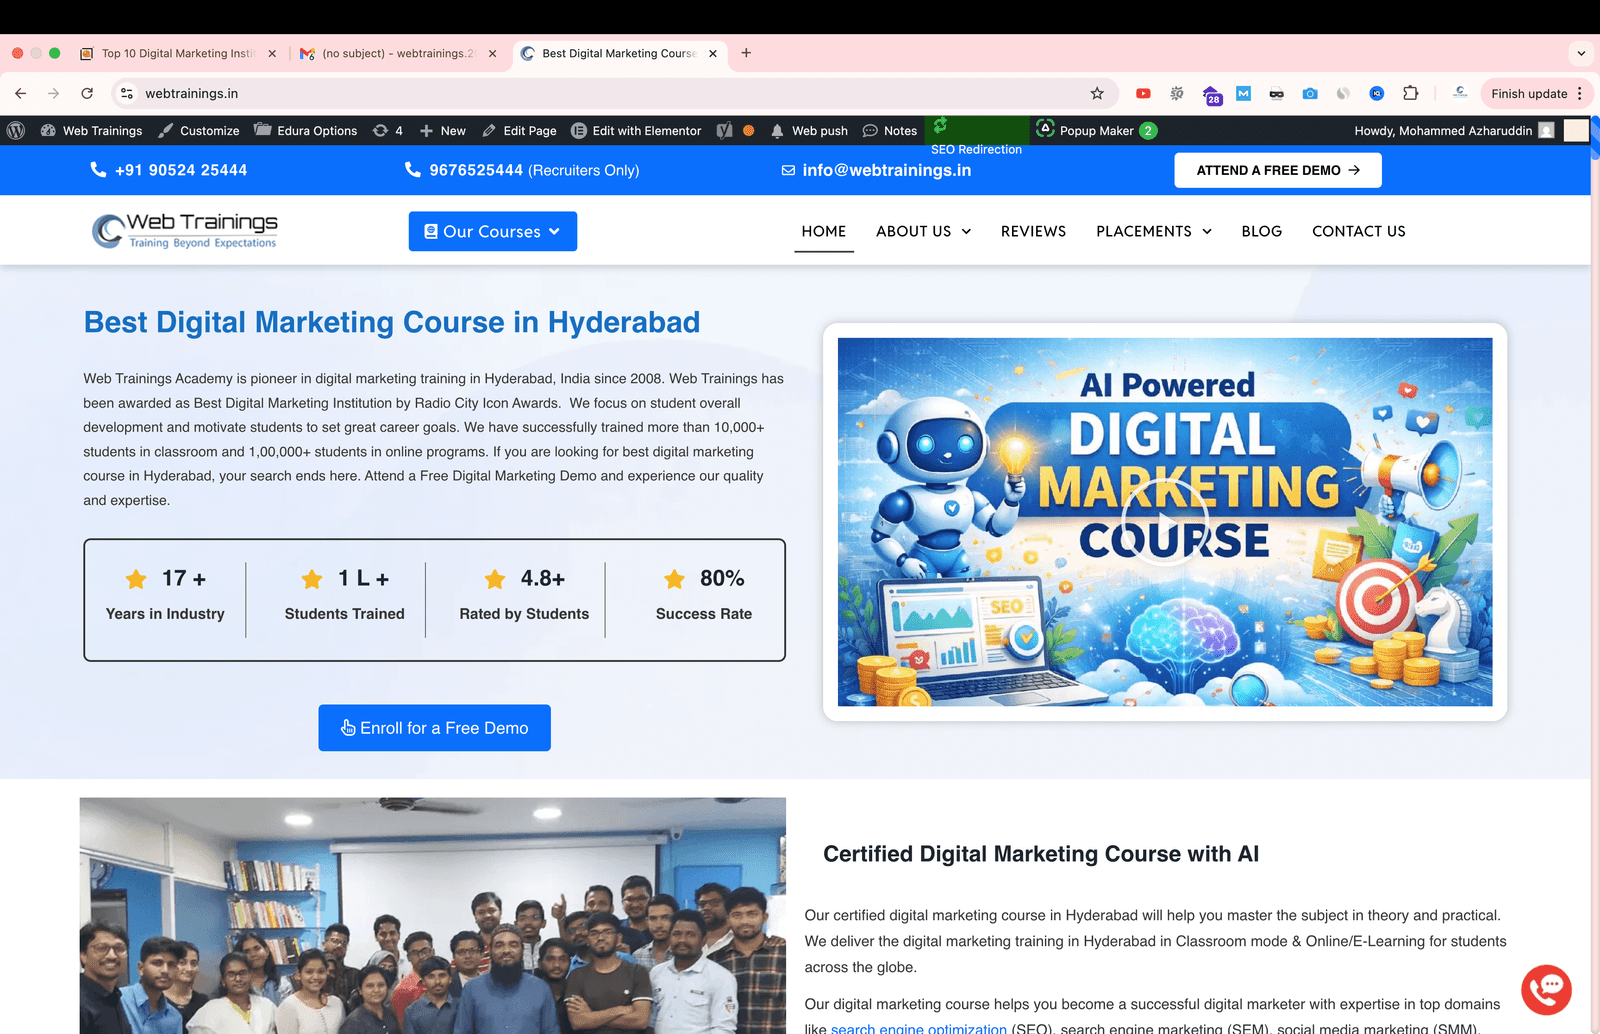Open the Contact Us page
The width and height of the screenshot is (1600, 1034).
[x=1358, y=231]
